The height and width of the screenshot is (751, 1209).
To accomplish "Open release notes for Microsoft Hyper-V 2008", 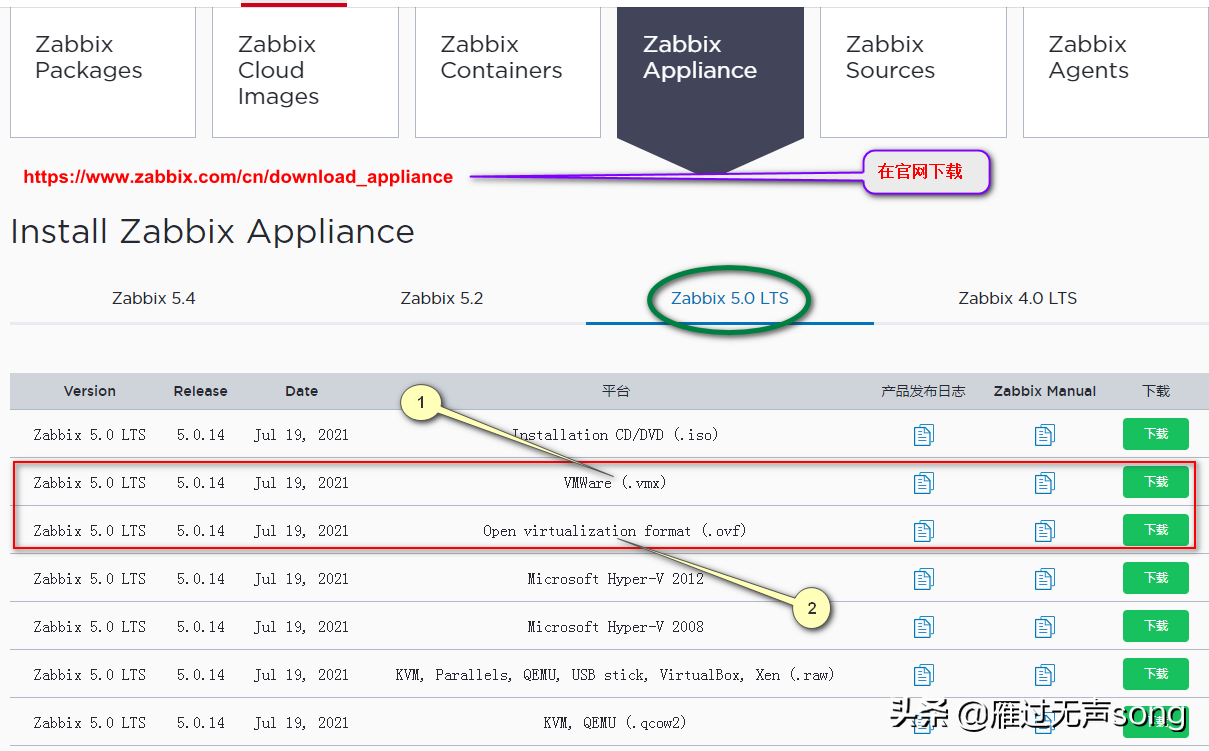I will [923, 626].
